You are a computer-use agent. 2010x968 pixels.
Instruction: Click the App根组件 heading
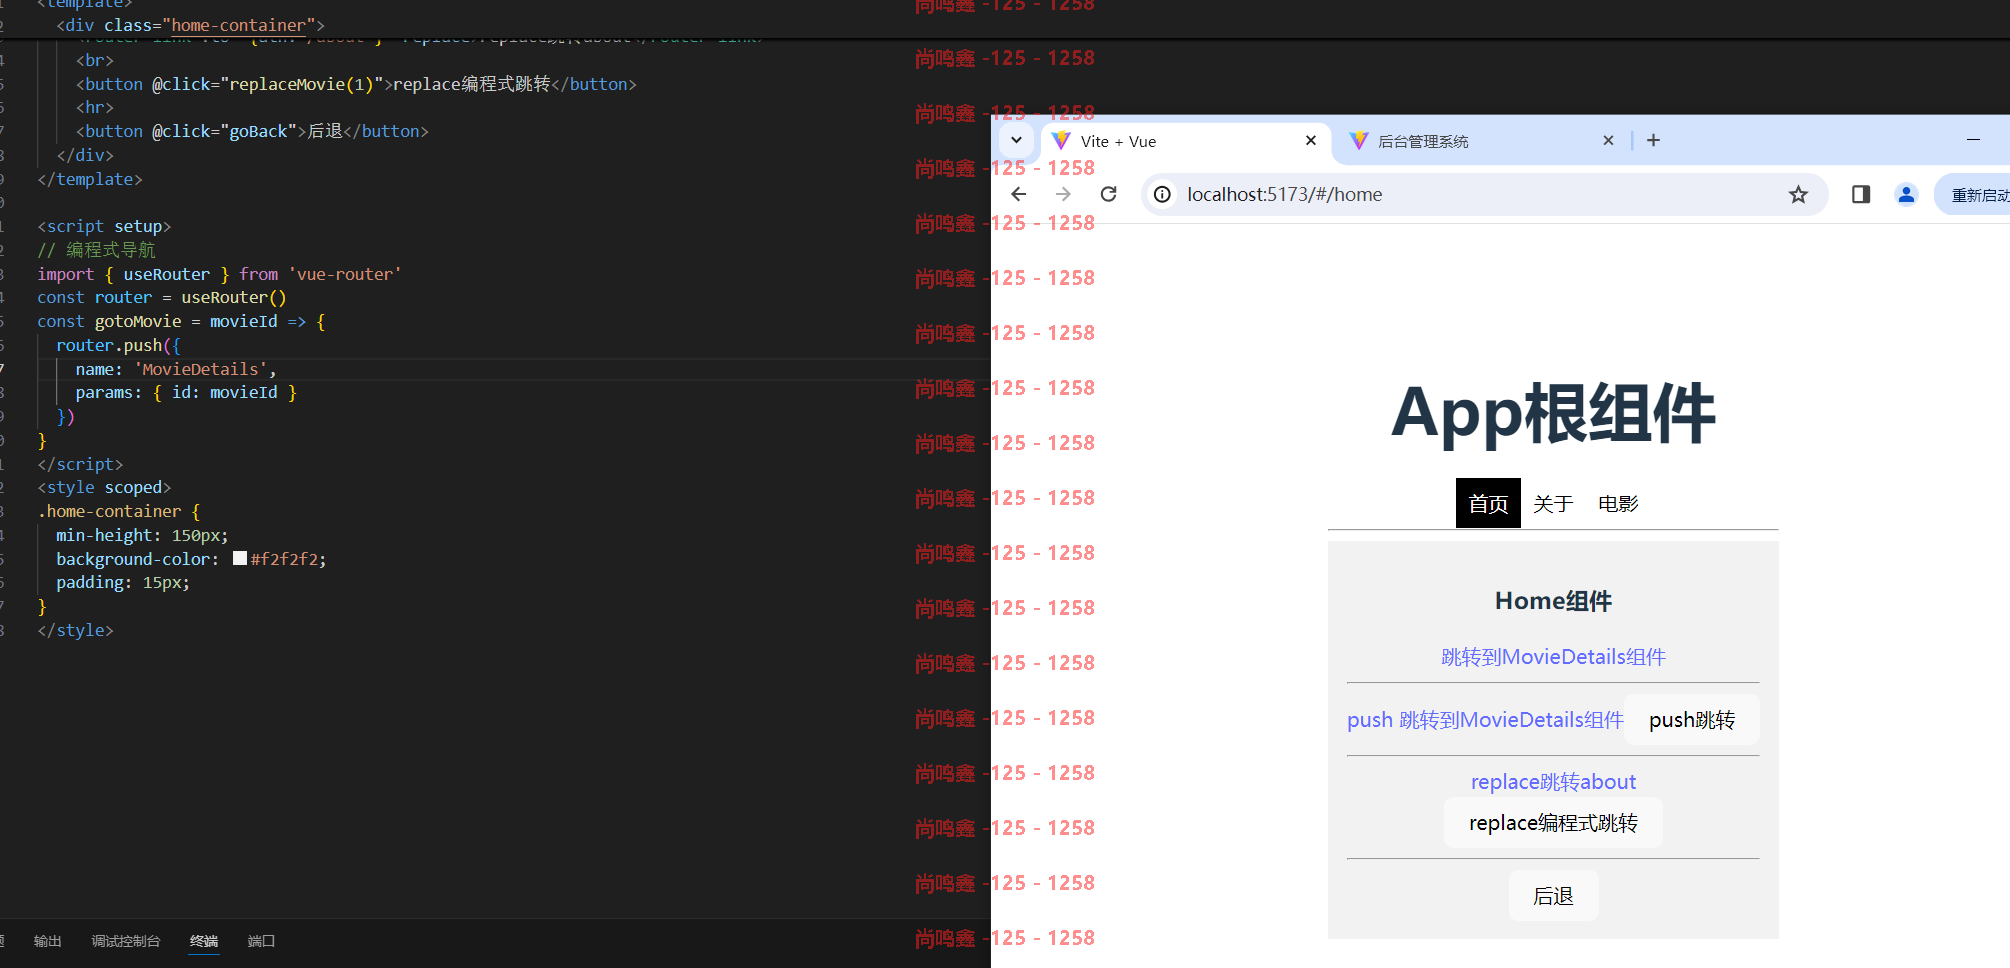pos(1553,413)
